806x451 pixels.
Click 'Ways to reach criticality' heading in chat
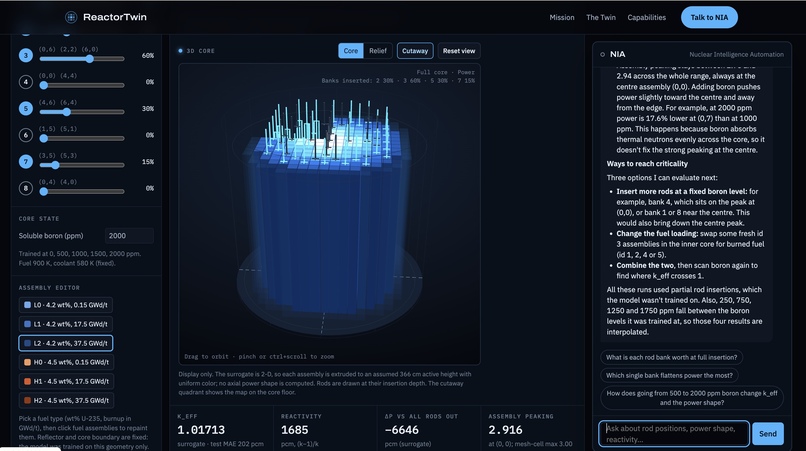pos(647,164)
